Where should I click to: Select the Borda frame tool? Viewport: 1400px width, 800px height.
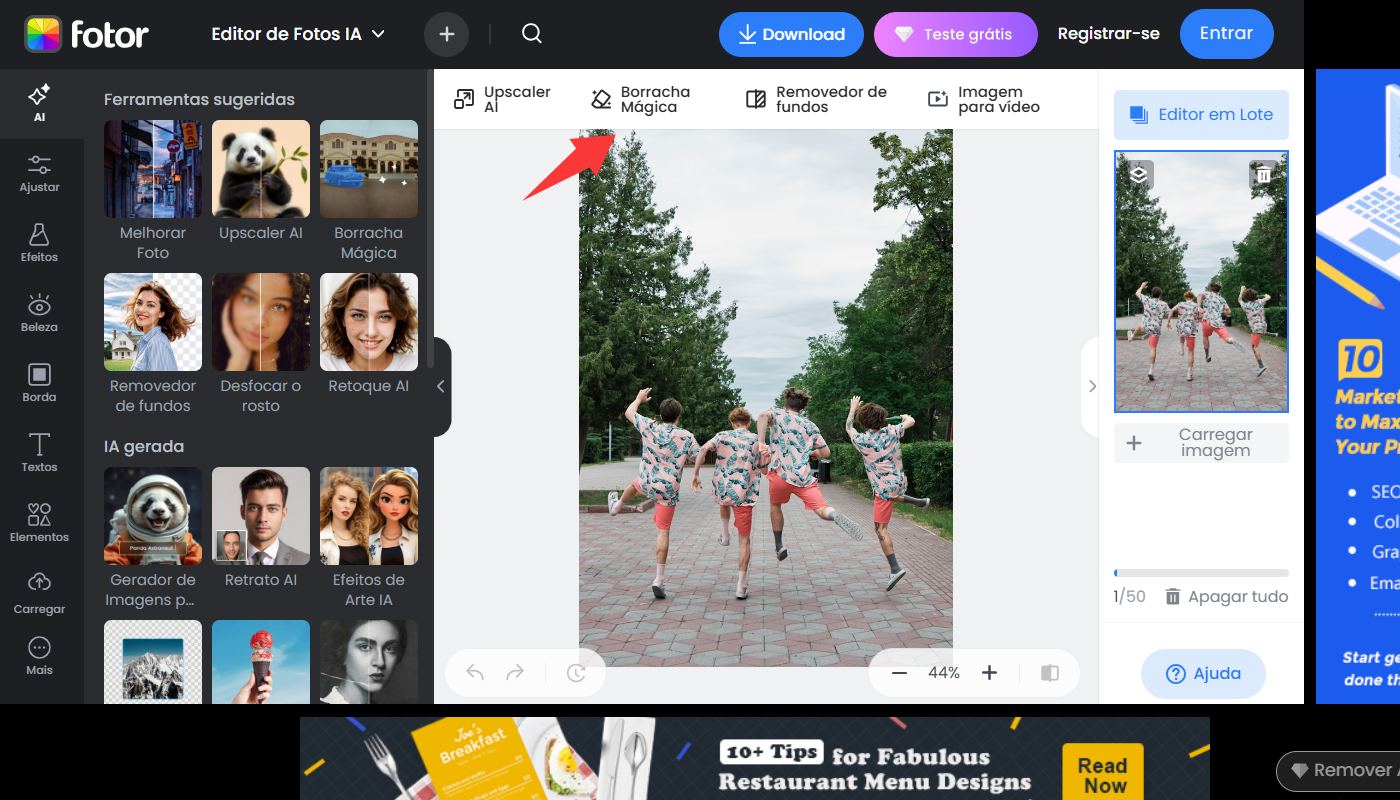[x=39, y=383]
